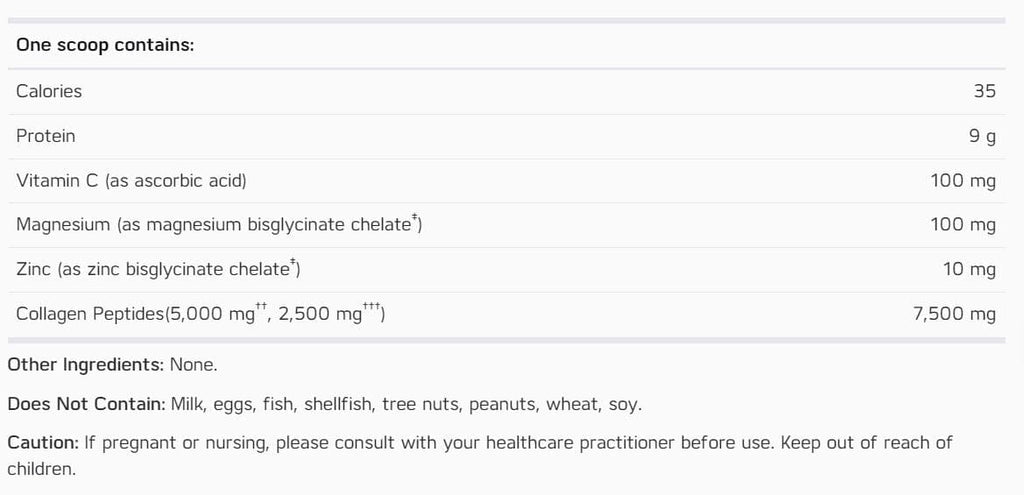Image resolution: width=1024 pixels, height=495 pixels.
Task: Click the protein amount 9 g
Action: click(x=982, y=136)
